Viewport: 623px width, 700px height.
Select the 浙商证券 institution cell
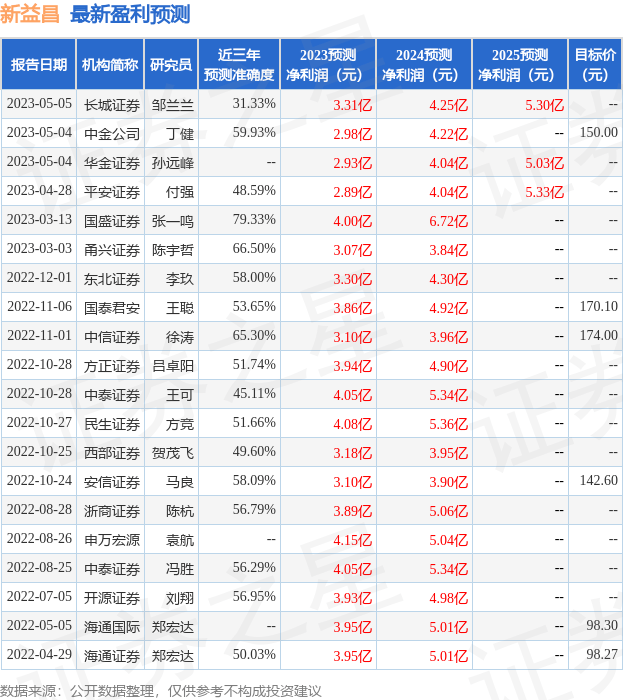112,511
